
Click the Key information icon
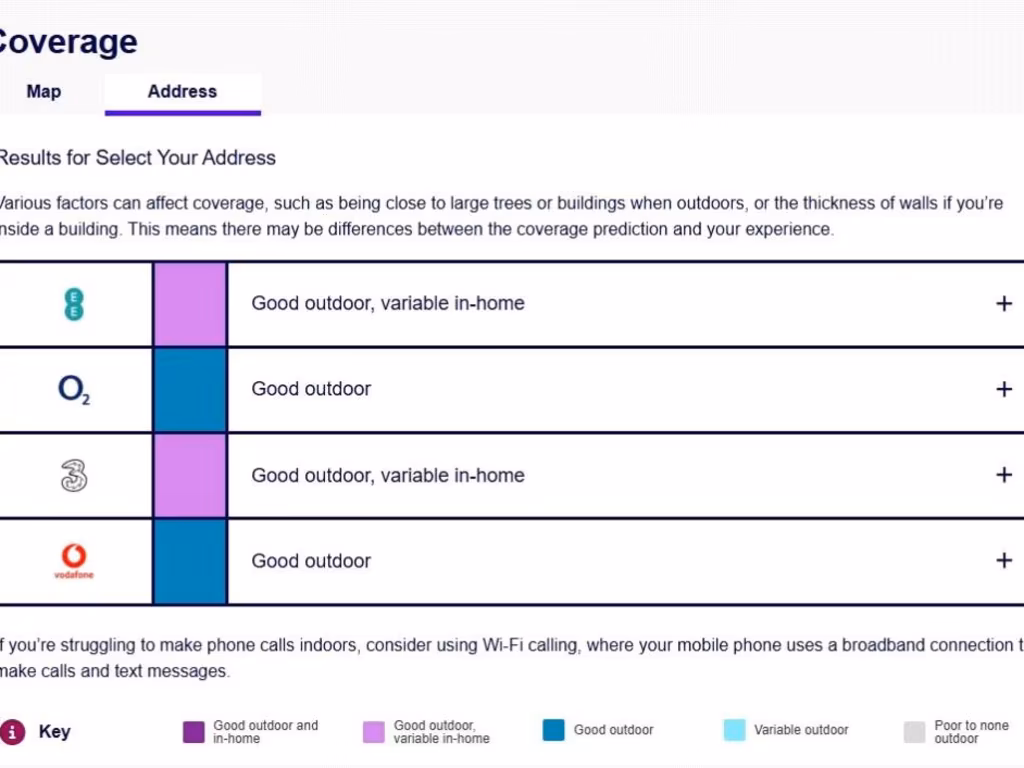pyautogui.click(x=12, y=732)
